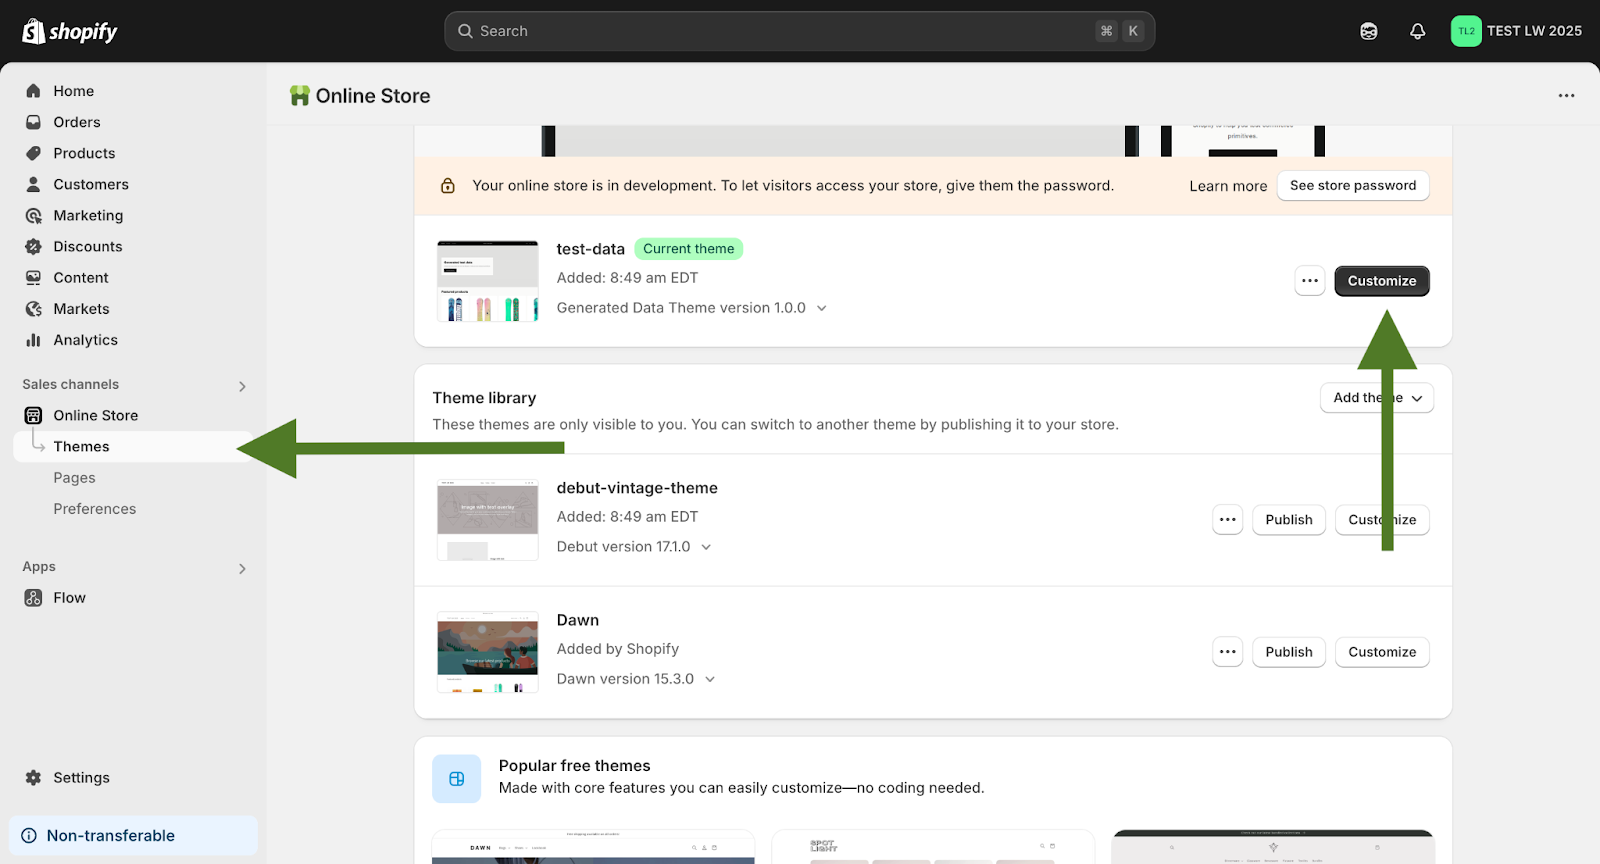Click the Settings gear icon

(x=34, y=778)
